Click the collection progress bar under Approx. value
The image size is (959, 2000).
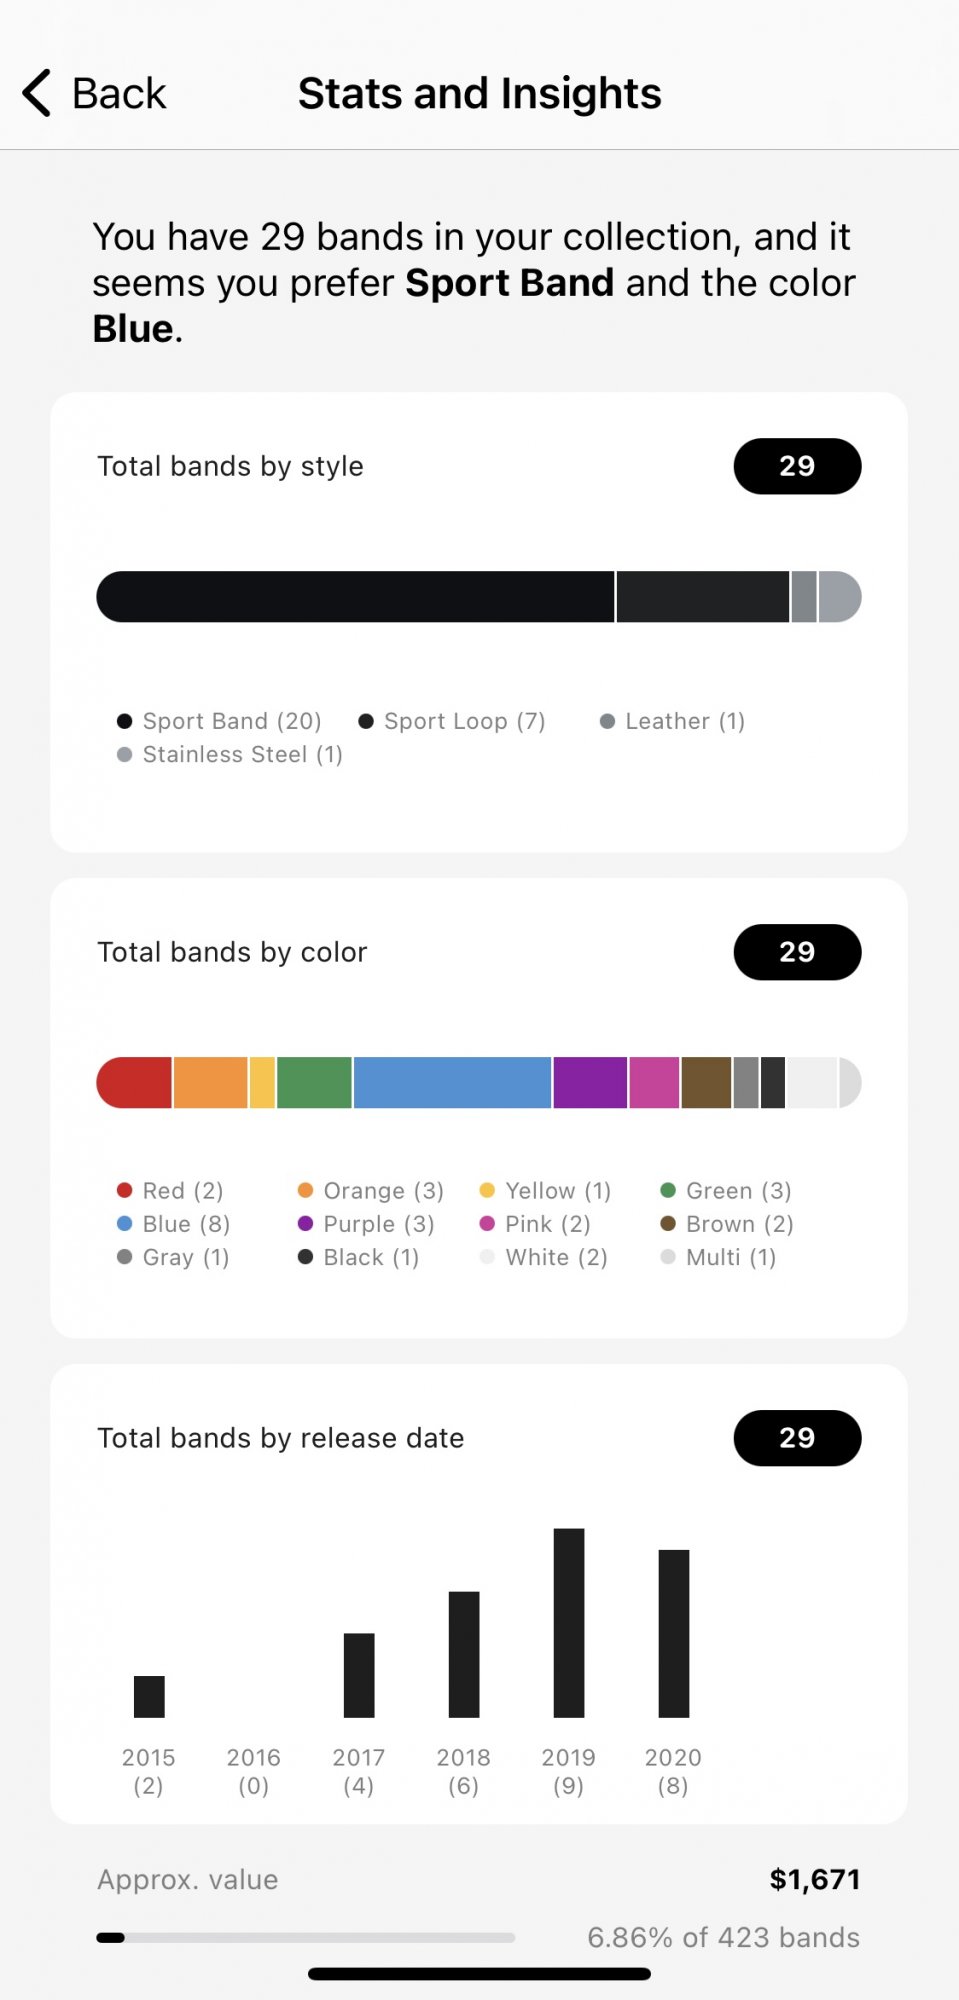point(306,1937)
